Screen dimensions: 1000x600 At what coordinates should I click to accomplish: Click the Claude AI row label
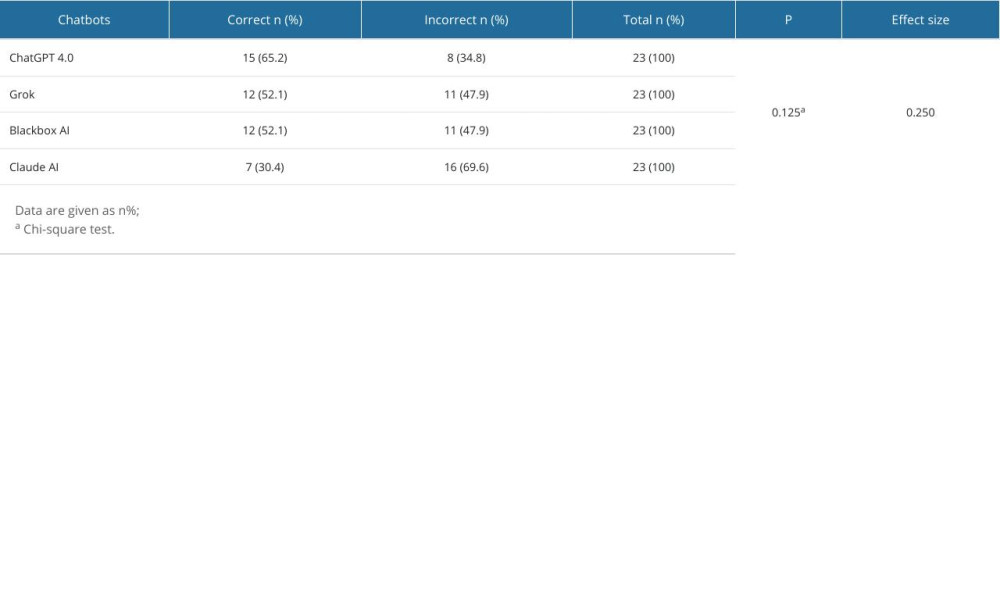point(34,167)
